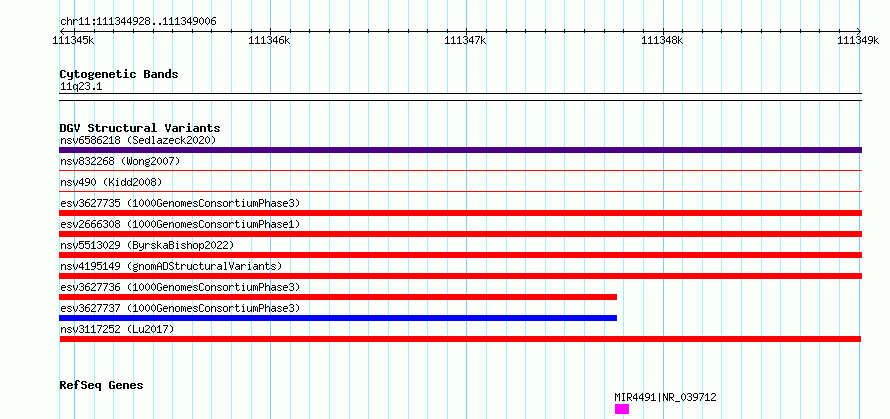Select the red nsv5513029 variant bar
This screenshot has height=419, width=890.
(460, 255)
